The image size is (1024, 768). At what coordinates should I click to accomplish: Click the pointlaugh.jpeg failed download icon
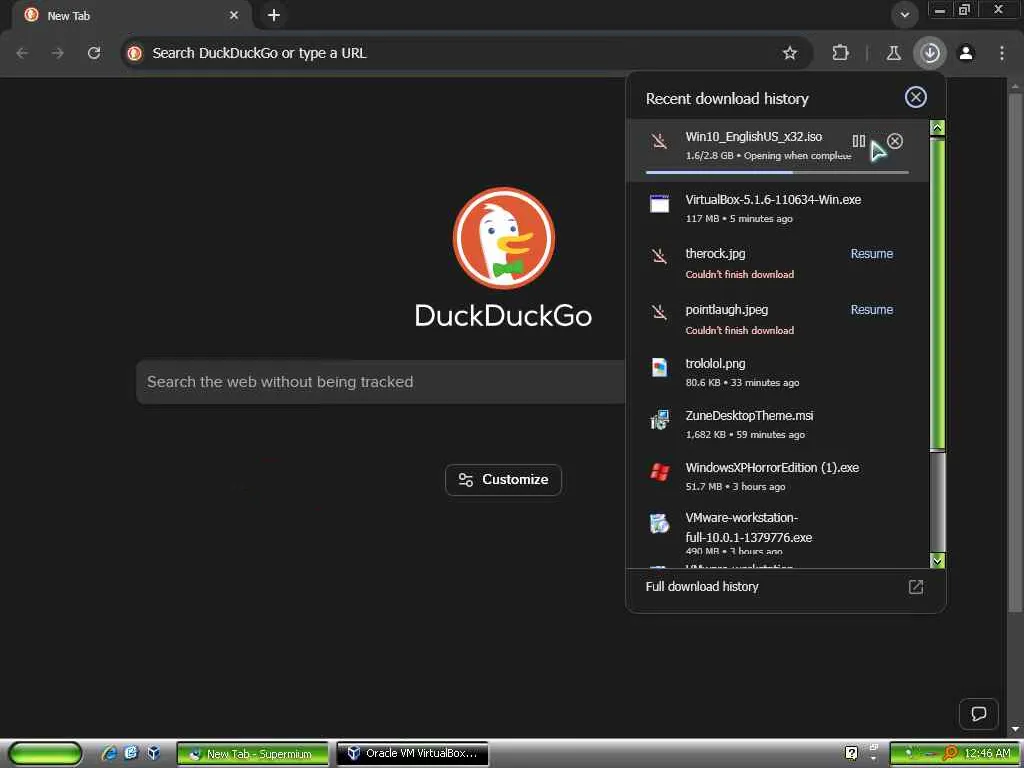click(660, 312)
